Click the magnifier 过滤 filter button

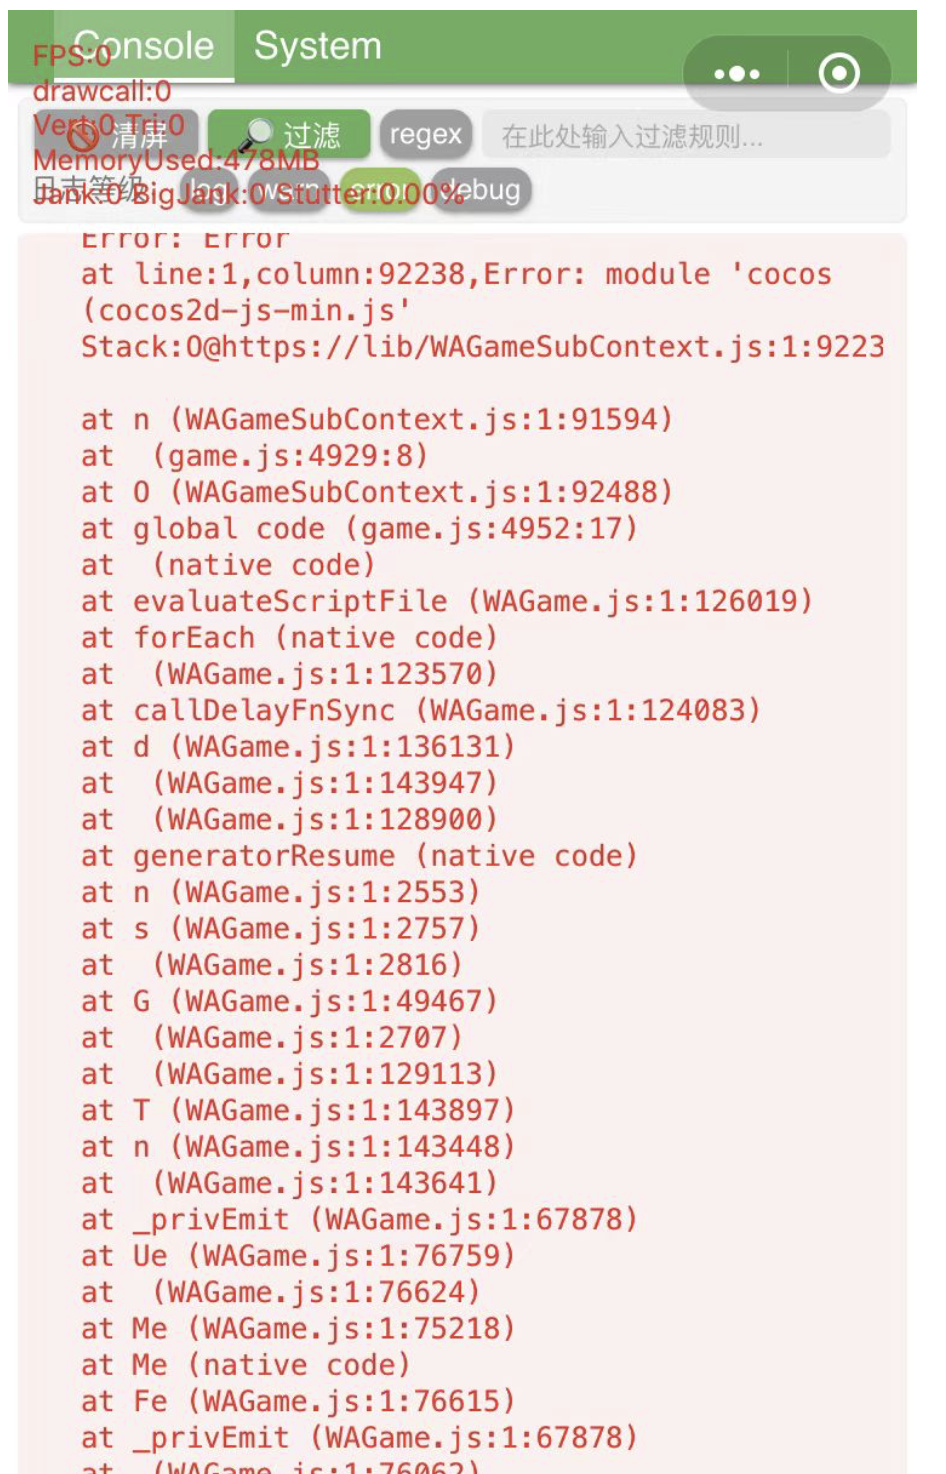289,135
